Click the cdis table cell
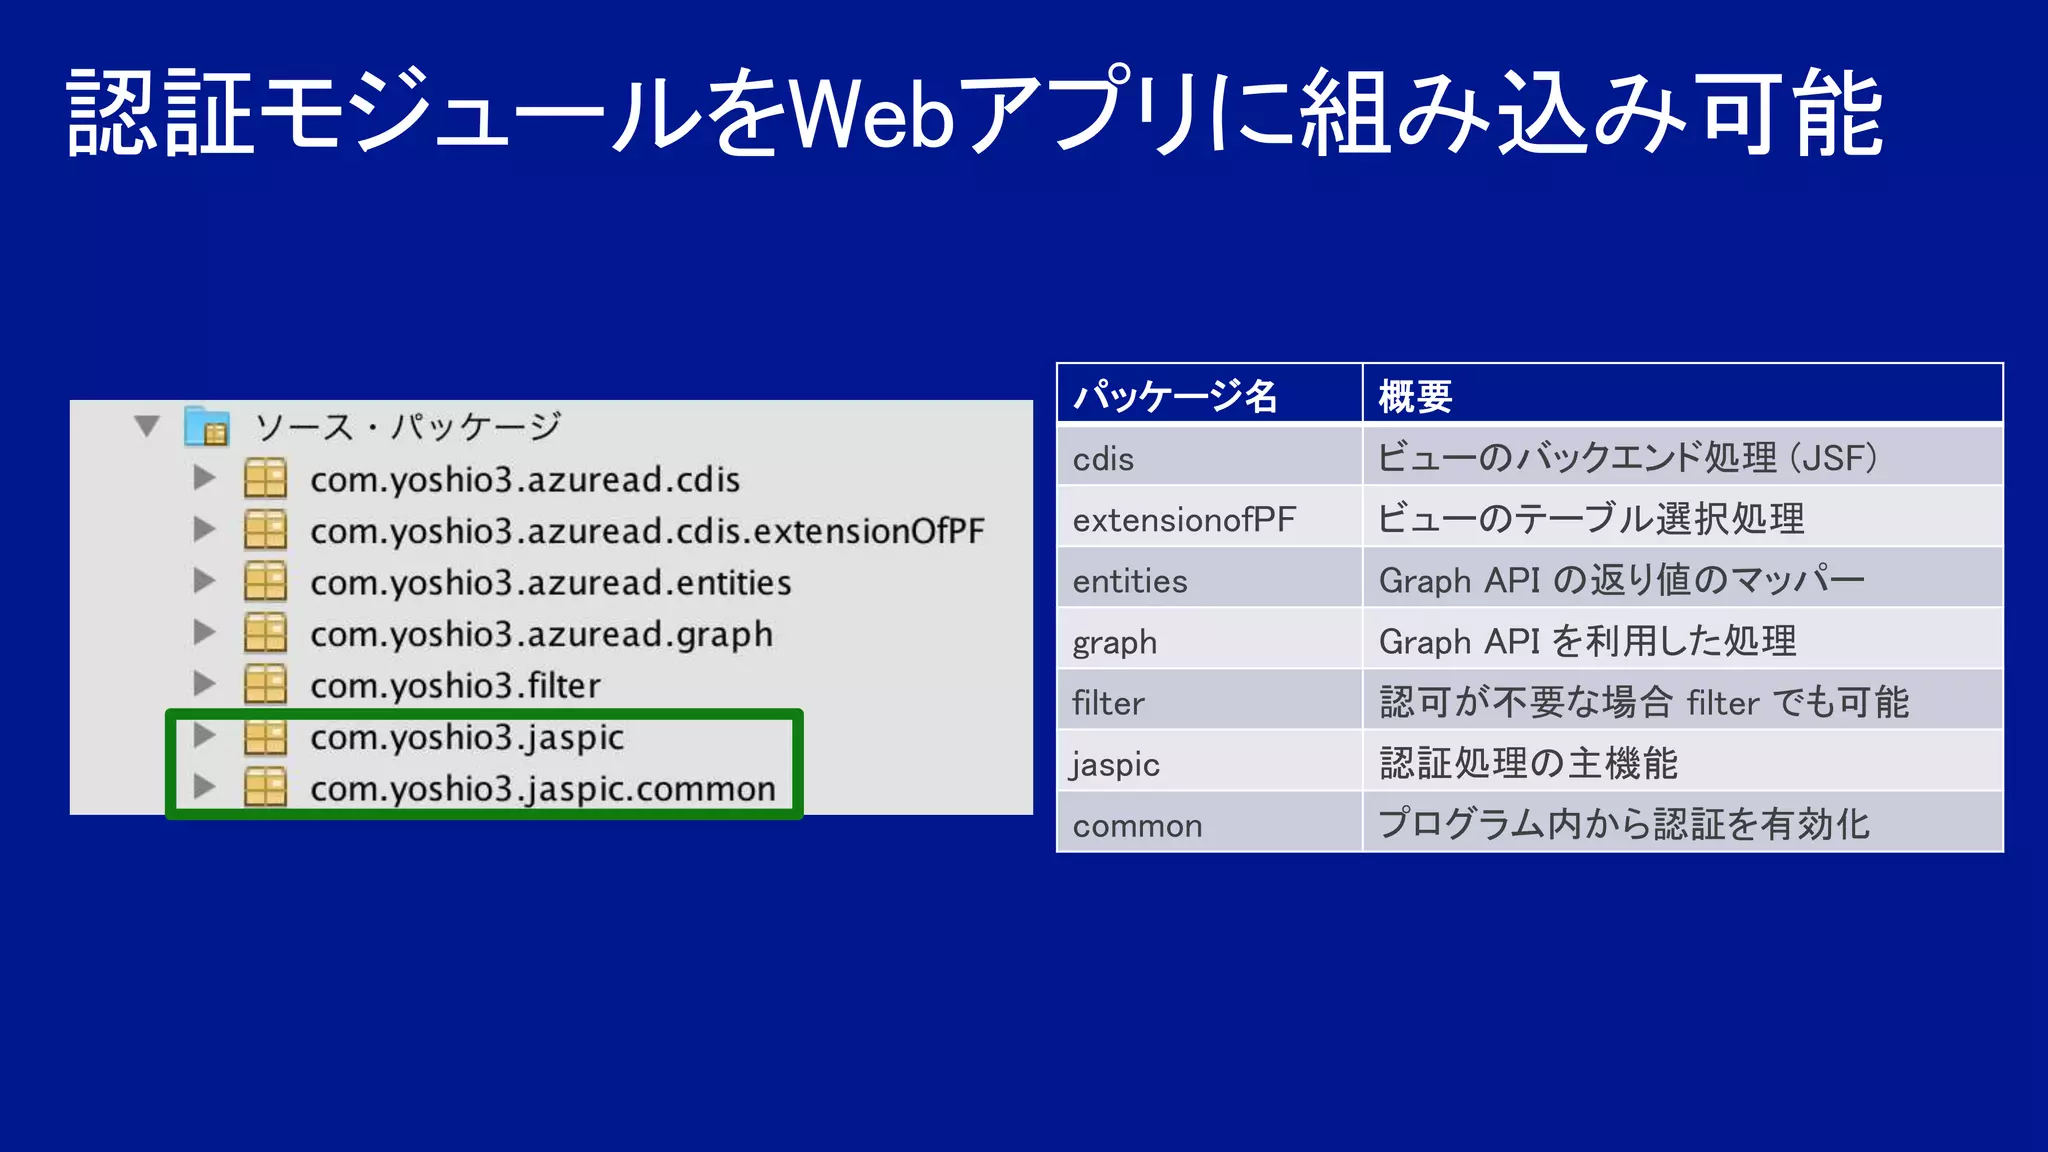The height and width of the screenshot is (1152, 2048). pos(1210,457)
